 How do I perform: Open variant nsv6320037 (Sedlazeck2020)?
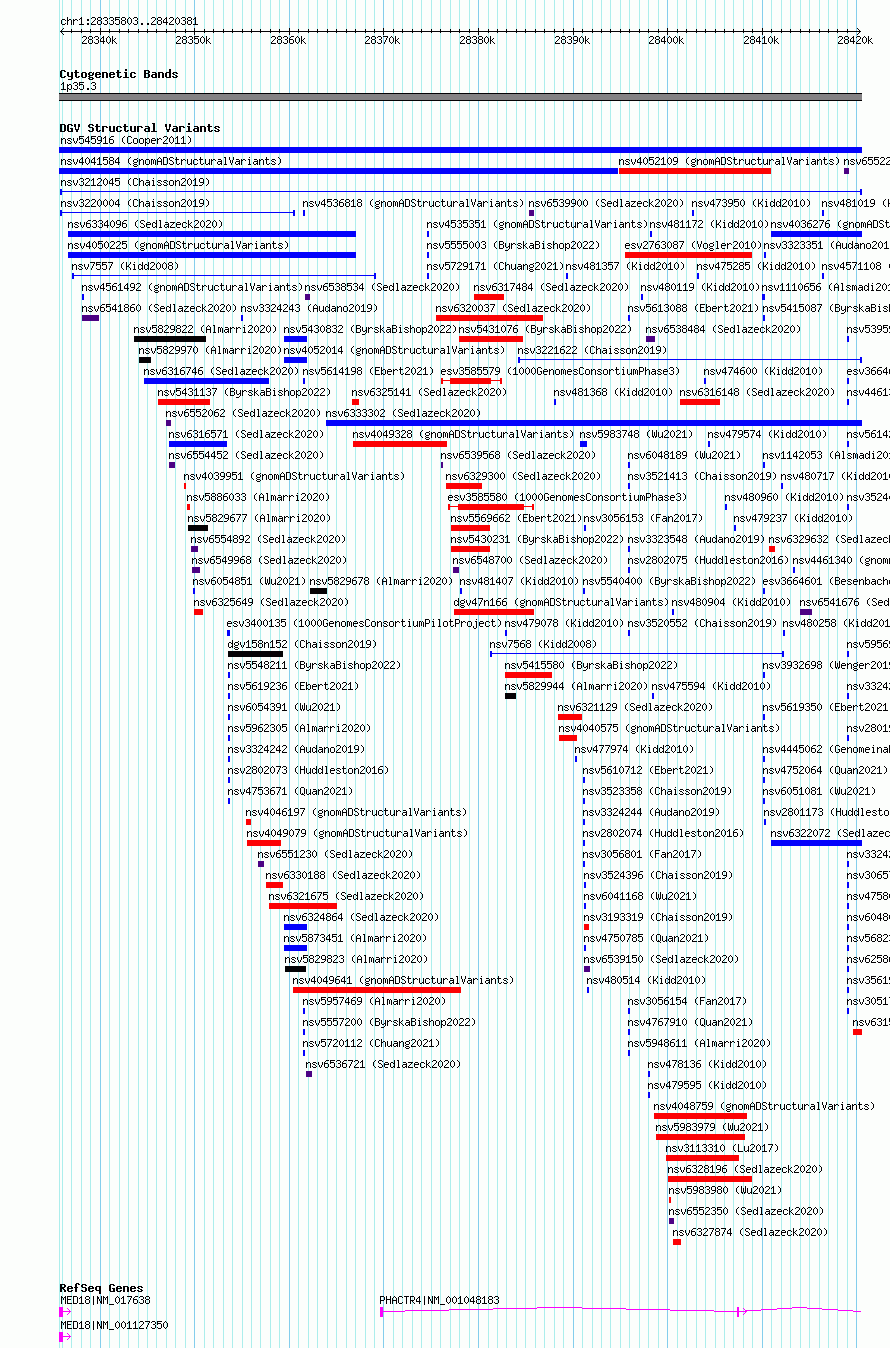pos(514,308)
